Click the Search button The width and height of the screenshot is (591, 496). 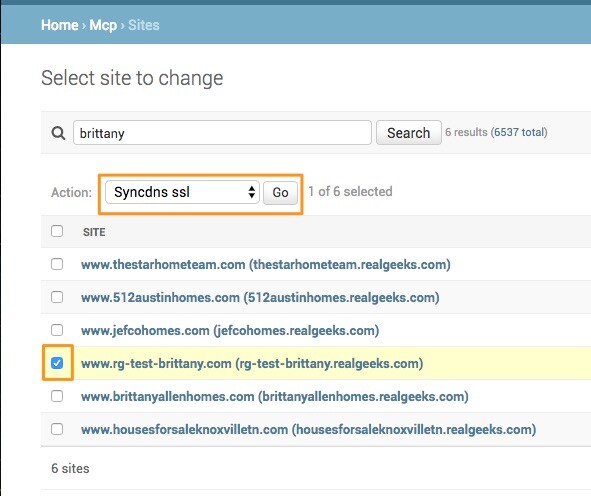coord(409,133)
